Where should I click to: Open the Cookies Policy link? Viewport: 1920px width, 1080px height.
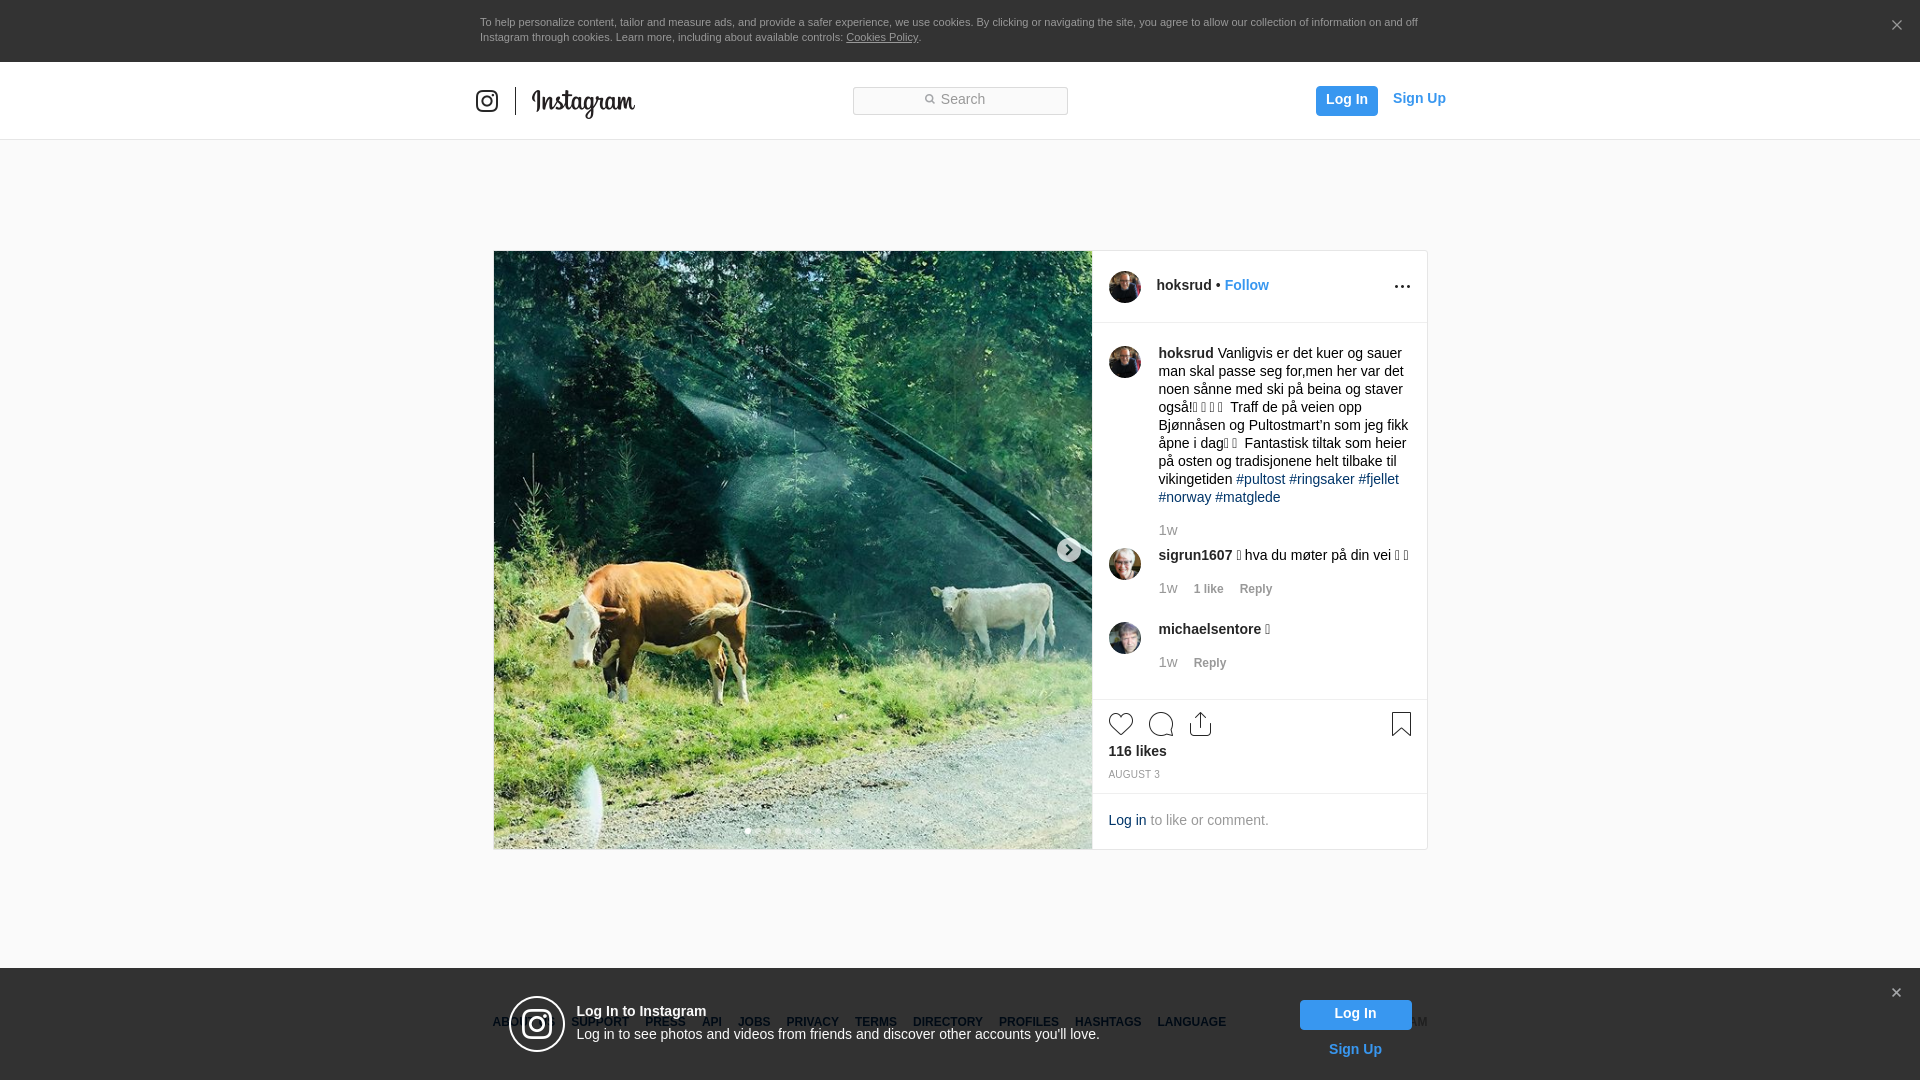point(881,37)
